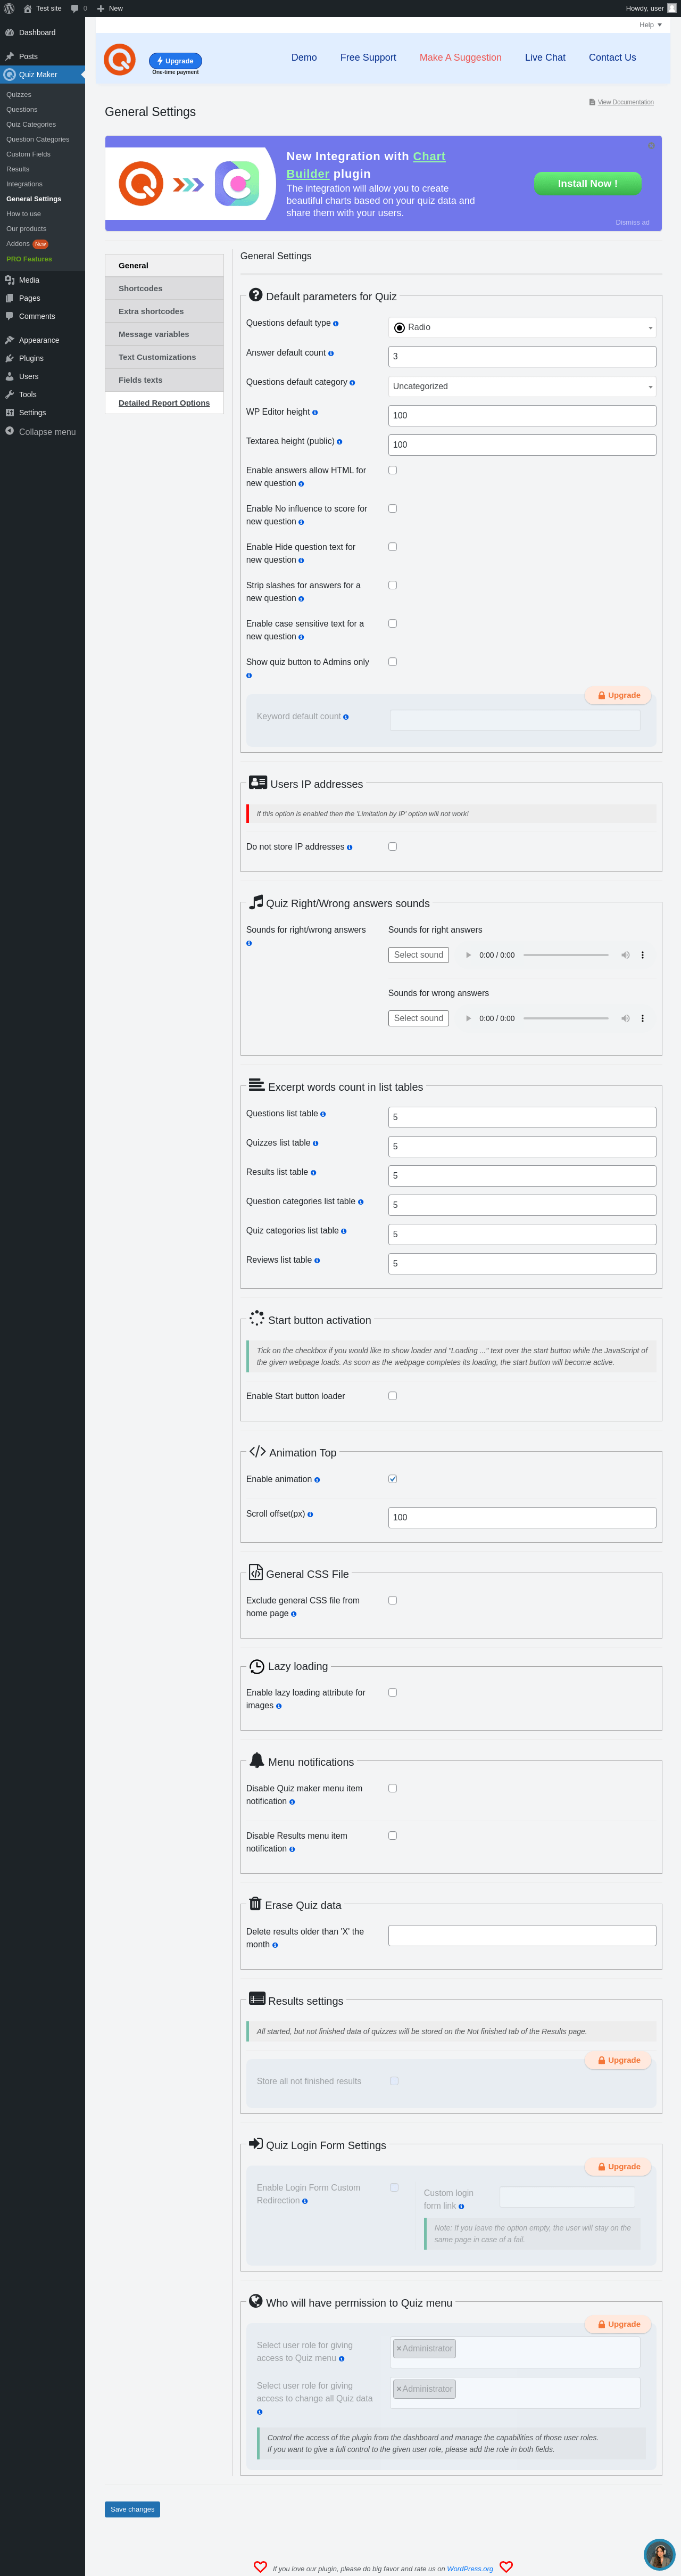Expand Questions default category dropdown
Image resolution: width=681 pixels, height=2576 pixels.
521,386
